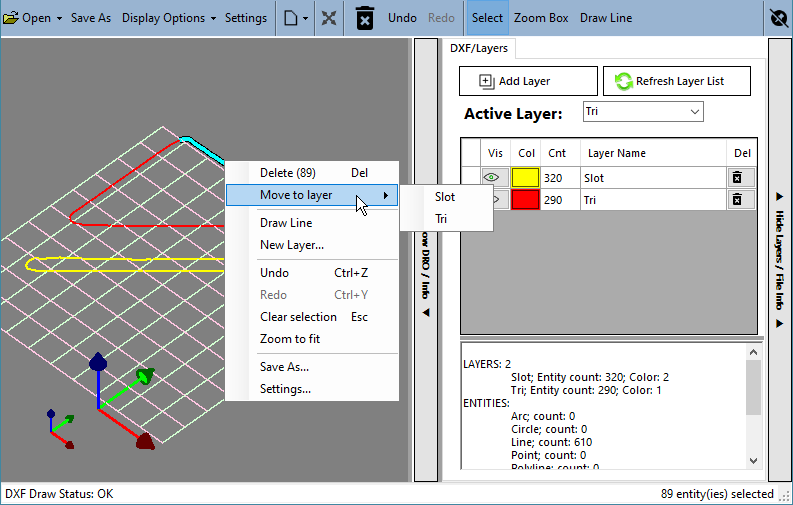Viewport: 793px width, 505px height.
Task: Move selection to the Slot layer
Action: [x=447, y=197]
